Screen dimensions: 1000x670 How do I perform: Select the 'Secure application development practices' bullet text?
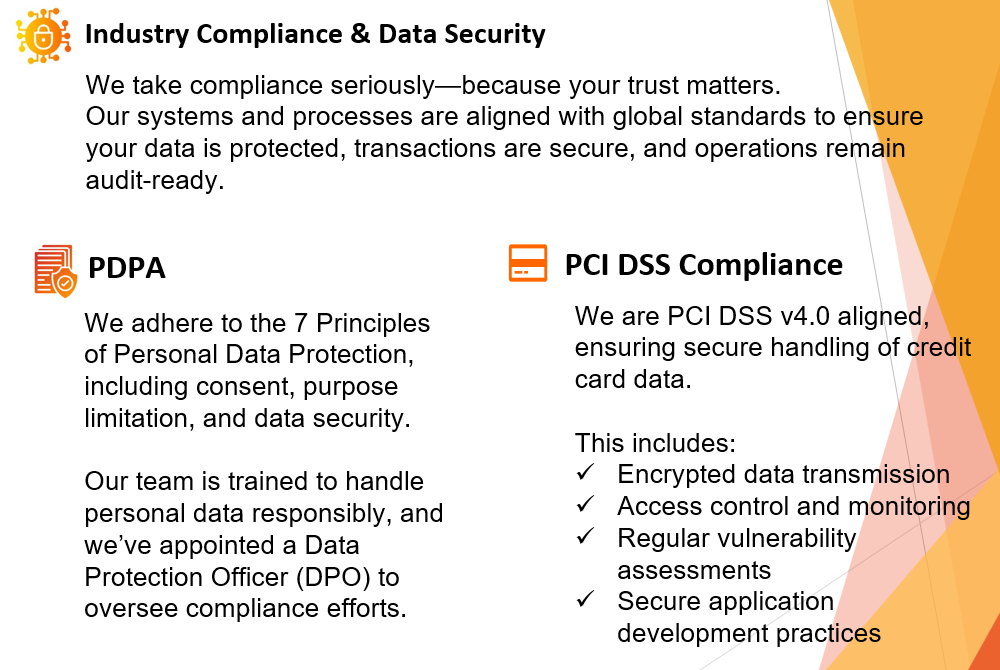(x=749, y=617)
